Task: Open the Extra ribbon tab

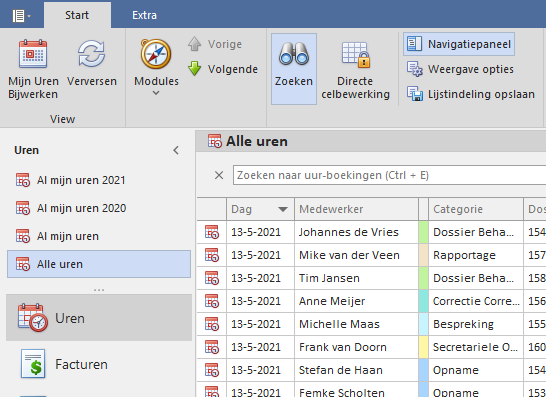Action: coord(145,15)
